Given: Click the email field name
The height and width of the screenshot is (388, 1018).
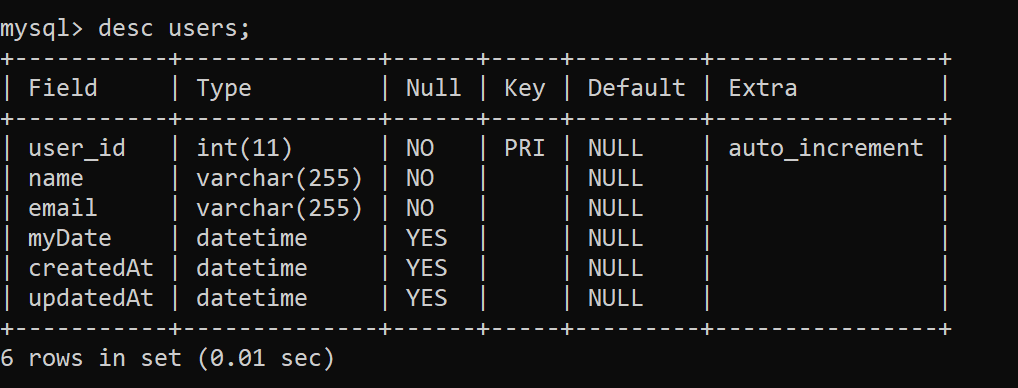Looking at the screenshot, I should click(x=63, y=208).
